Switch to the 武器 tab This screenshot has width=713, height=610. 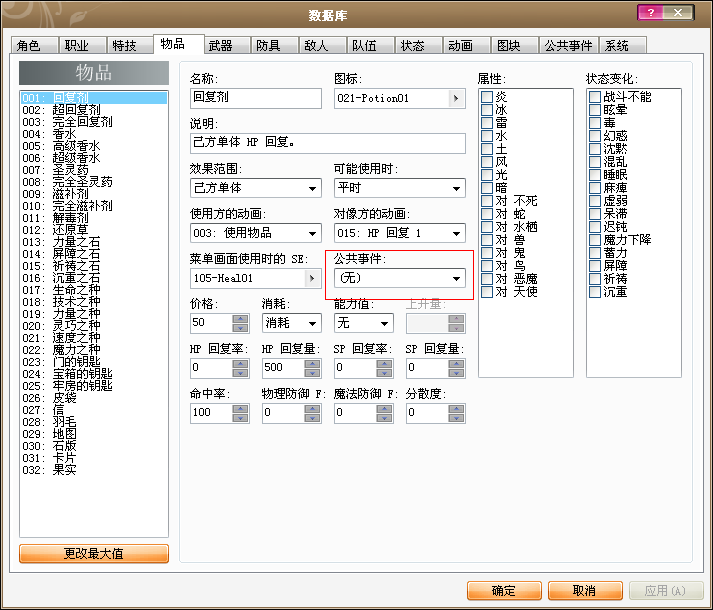(x=226, y=45)
